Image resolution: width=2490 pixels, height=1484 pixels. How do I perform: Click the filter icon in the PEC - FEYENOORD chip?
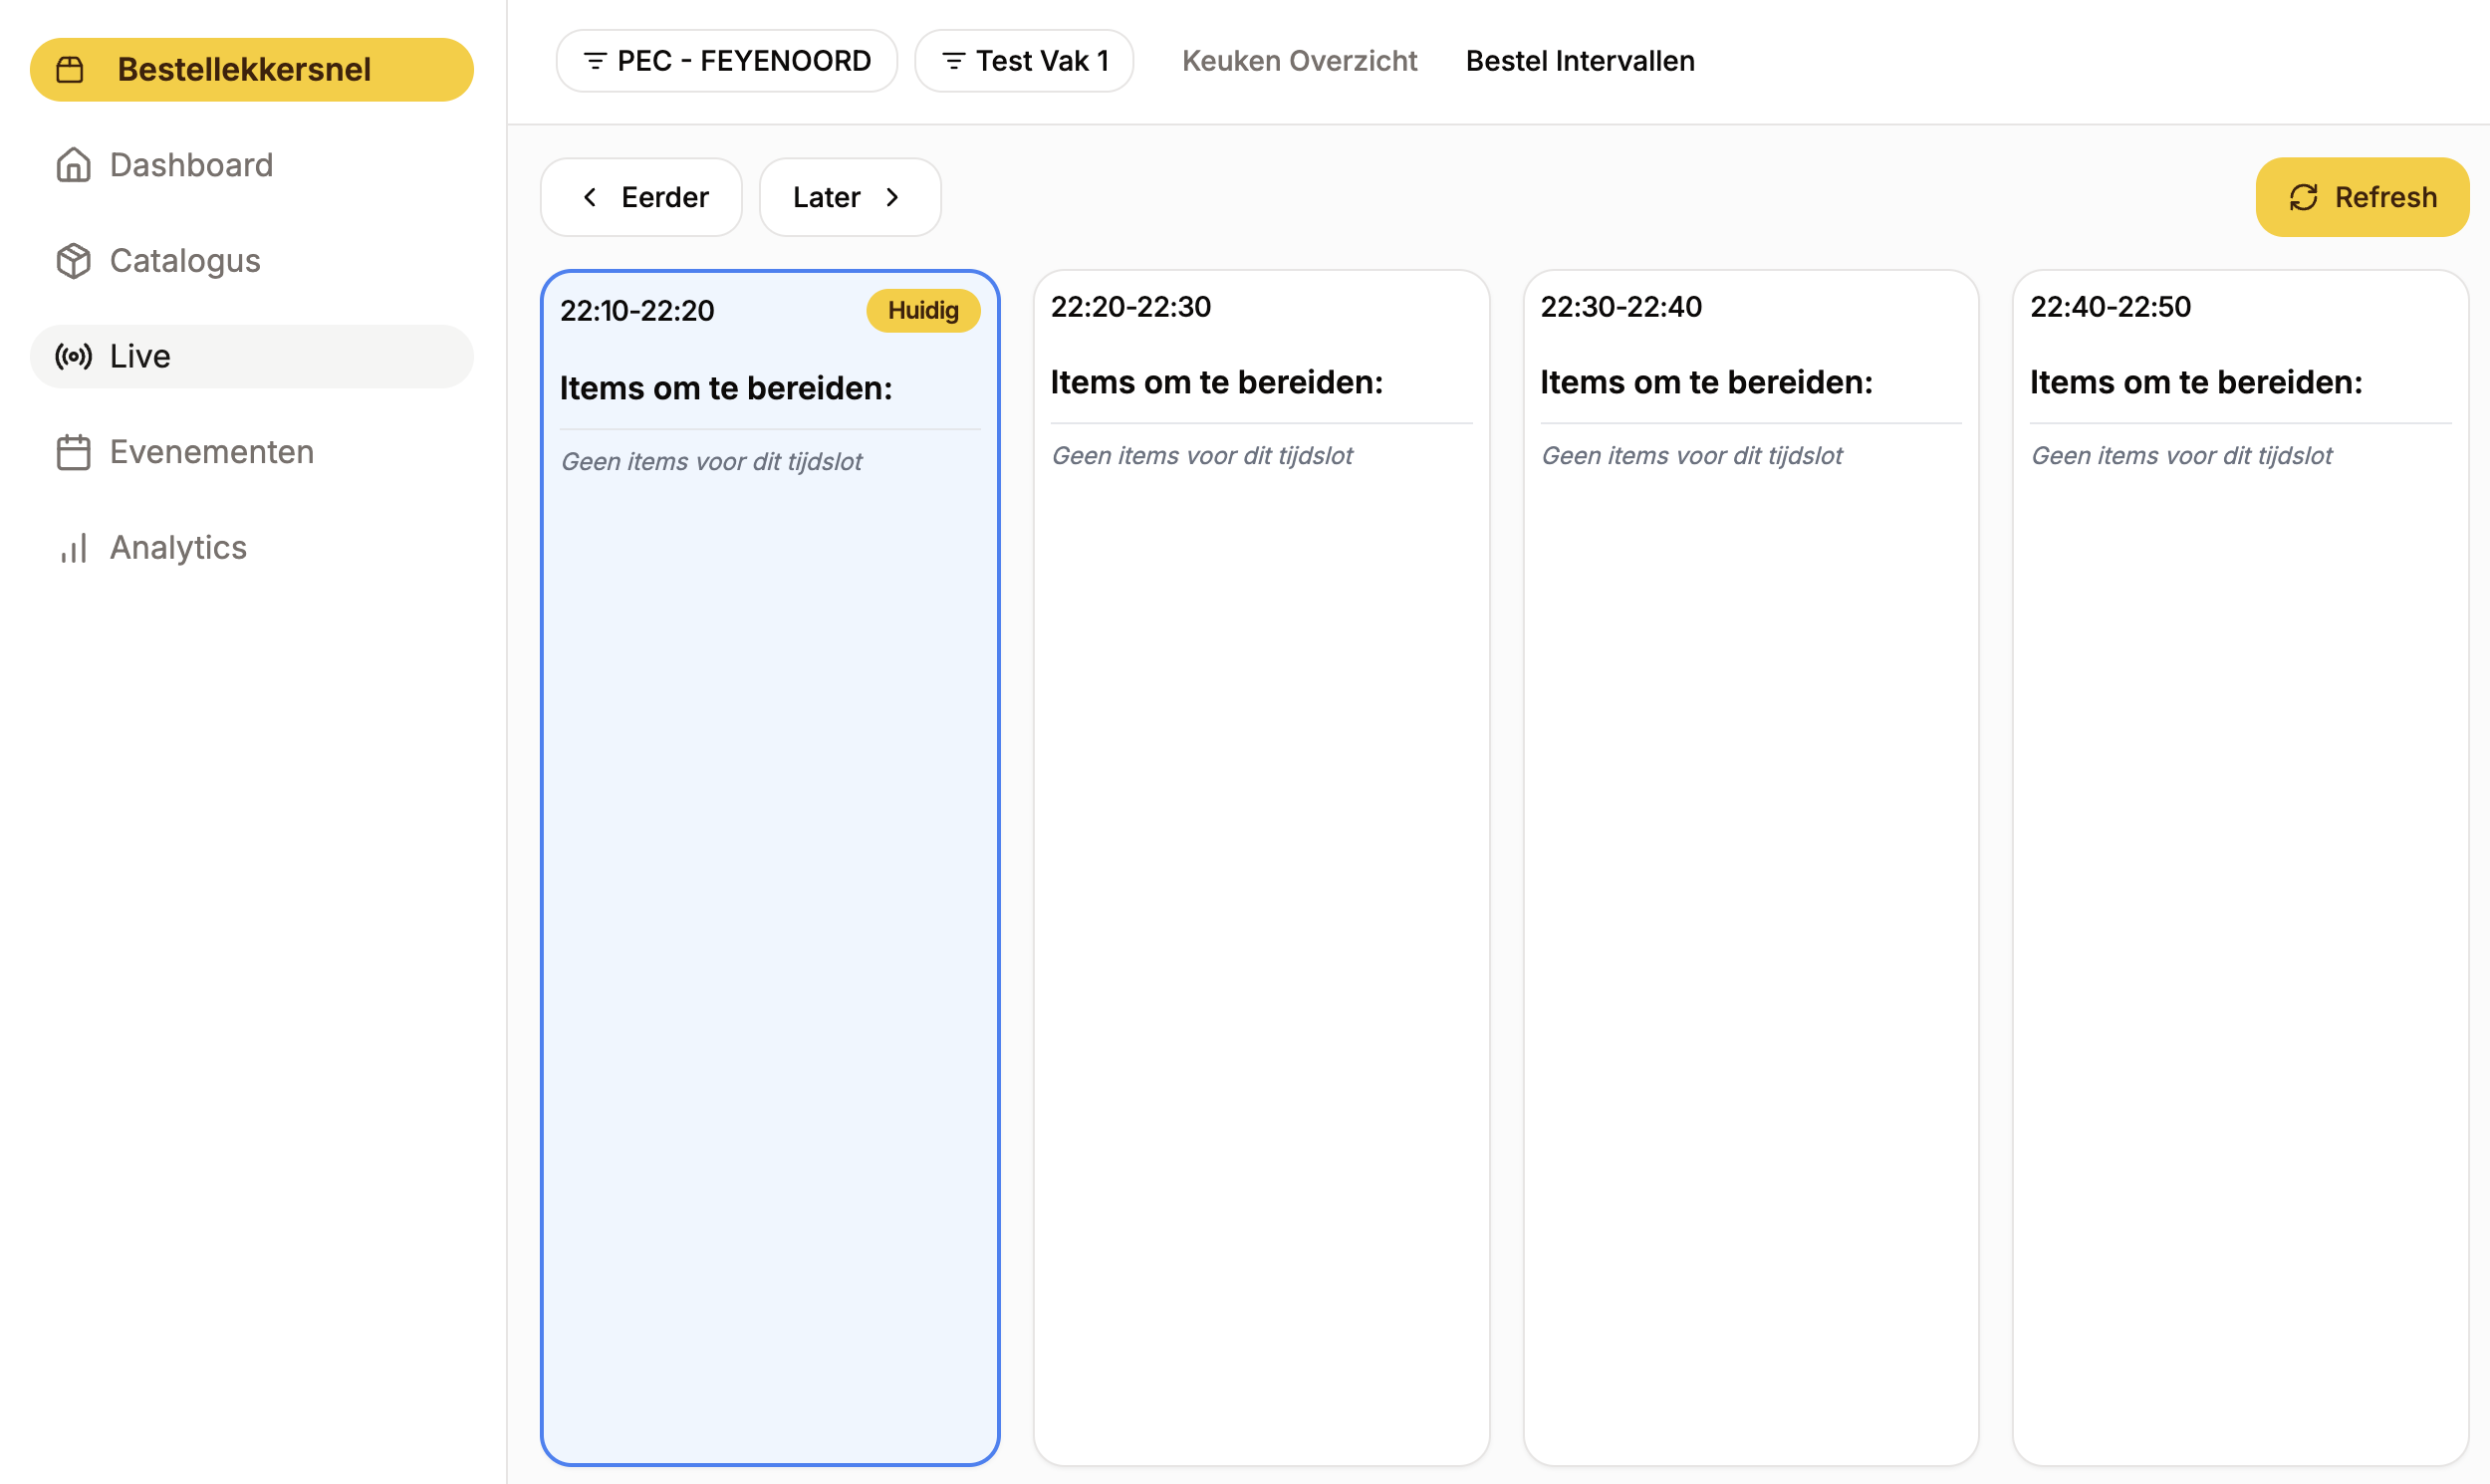pyautogui.click(x=596, y=60)
